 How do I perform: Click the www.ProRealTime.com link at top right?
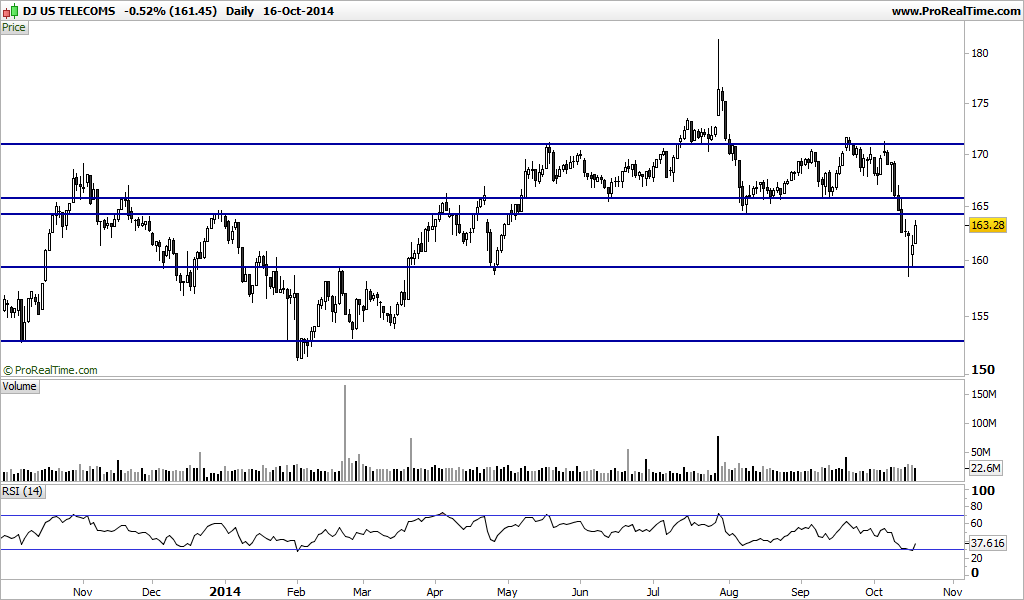[955, 11]
